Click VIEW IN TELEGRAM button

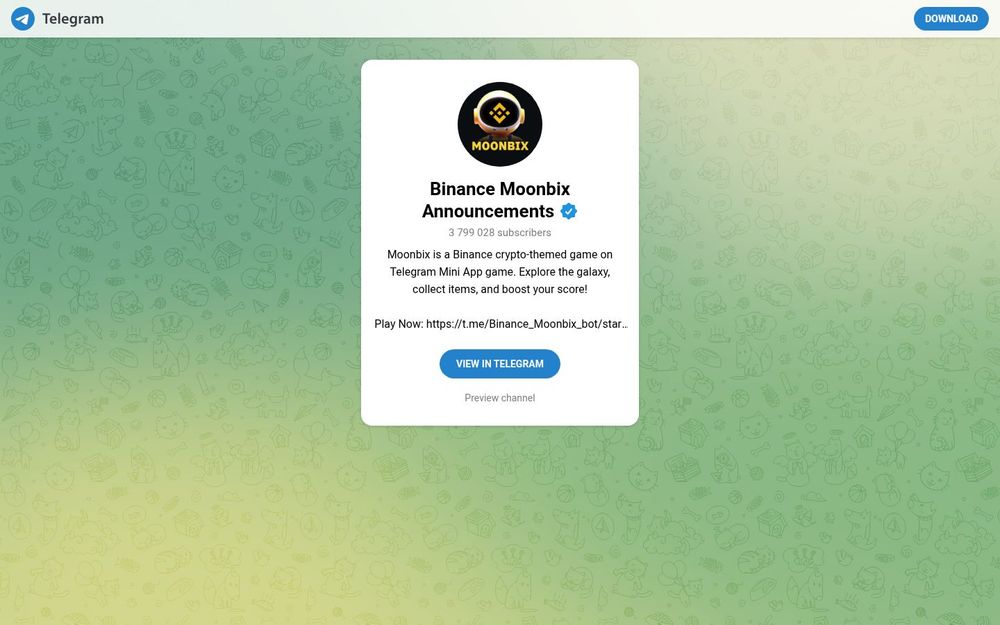500,364
